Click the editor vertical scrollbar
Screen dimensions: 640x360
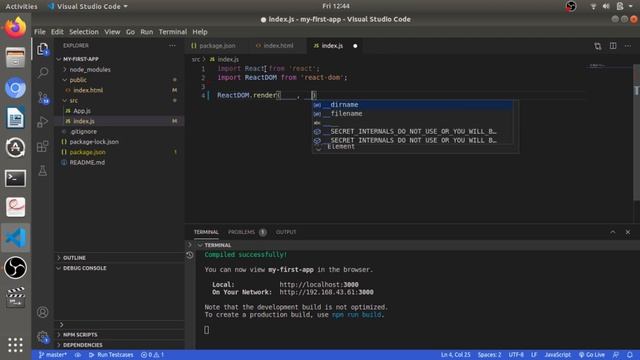[x=636, y=133]
